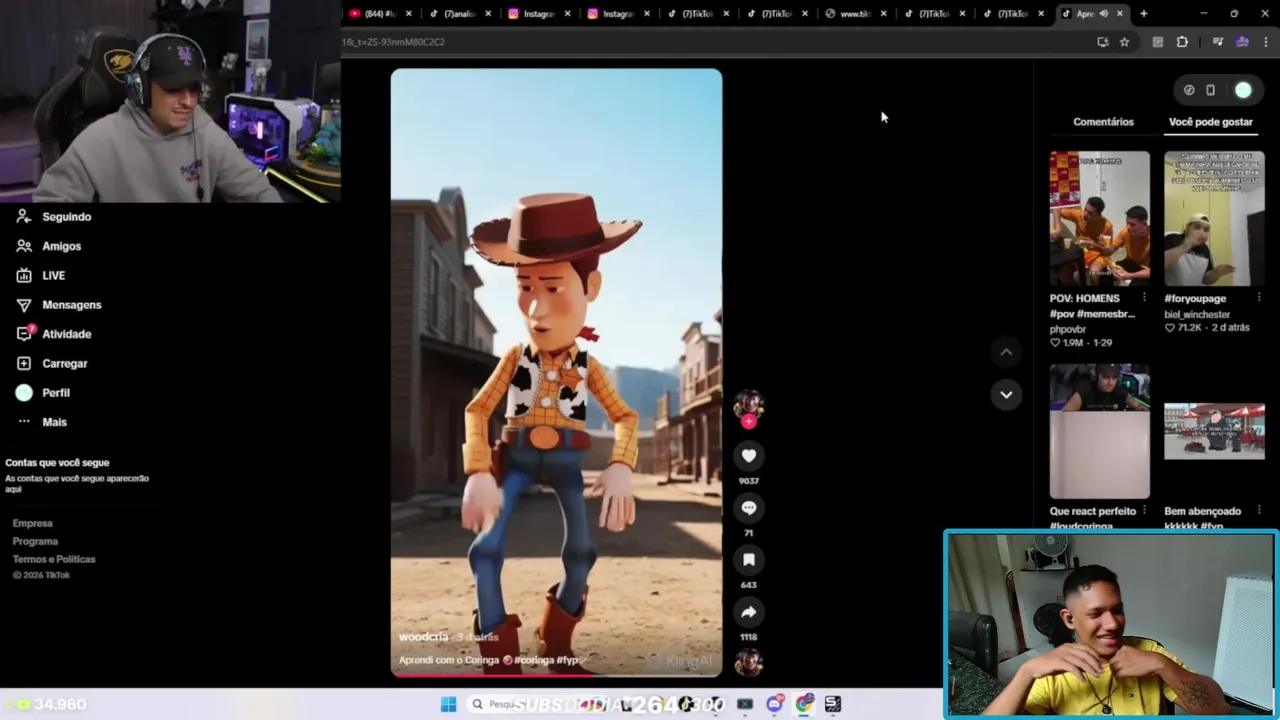Click Carregar to upload a video
Viewport: 1280px width, 720px height.
click(64, 363)
